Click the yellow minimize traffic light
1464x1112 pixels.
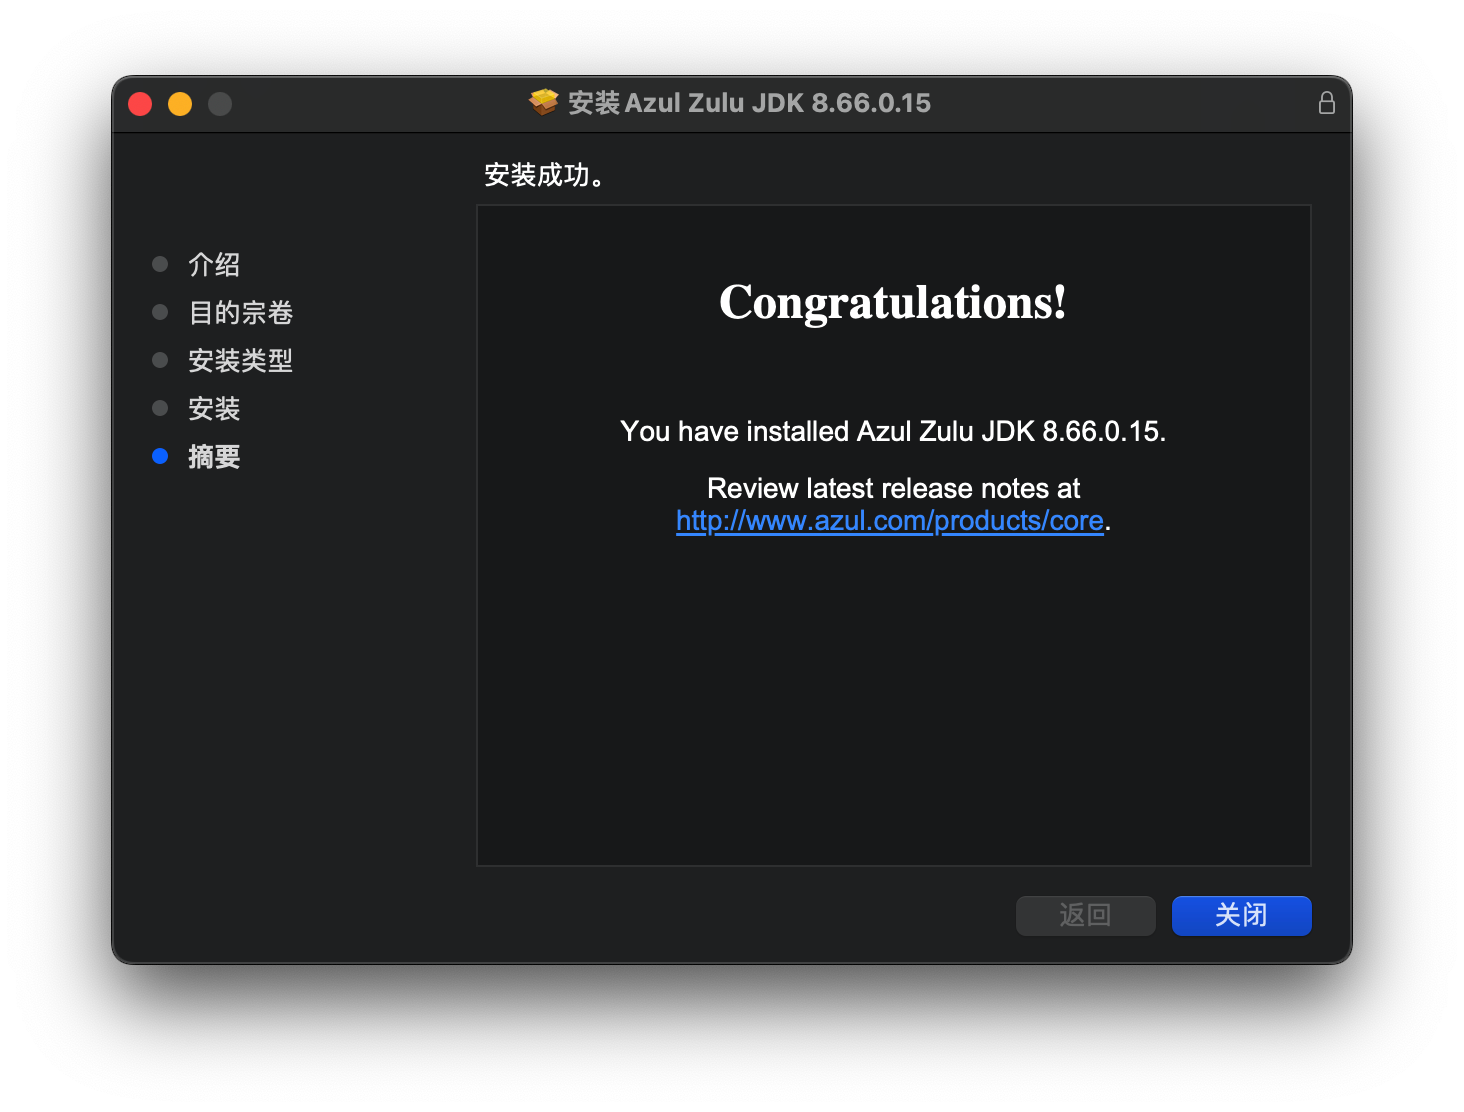click(180, 103)
